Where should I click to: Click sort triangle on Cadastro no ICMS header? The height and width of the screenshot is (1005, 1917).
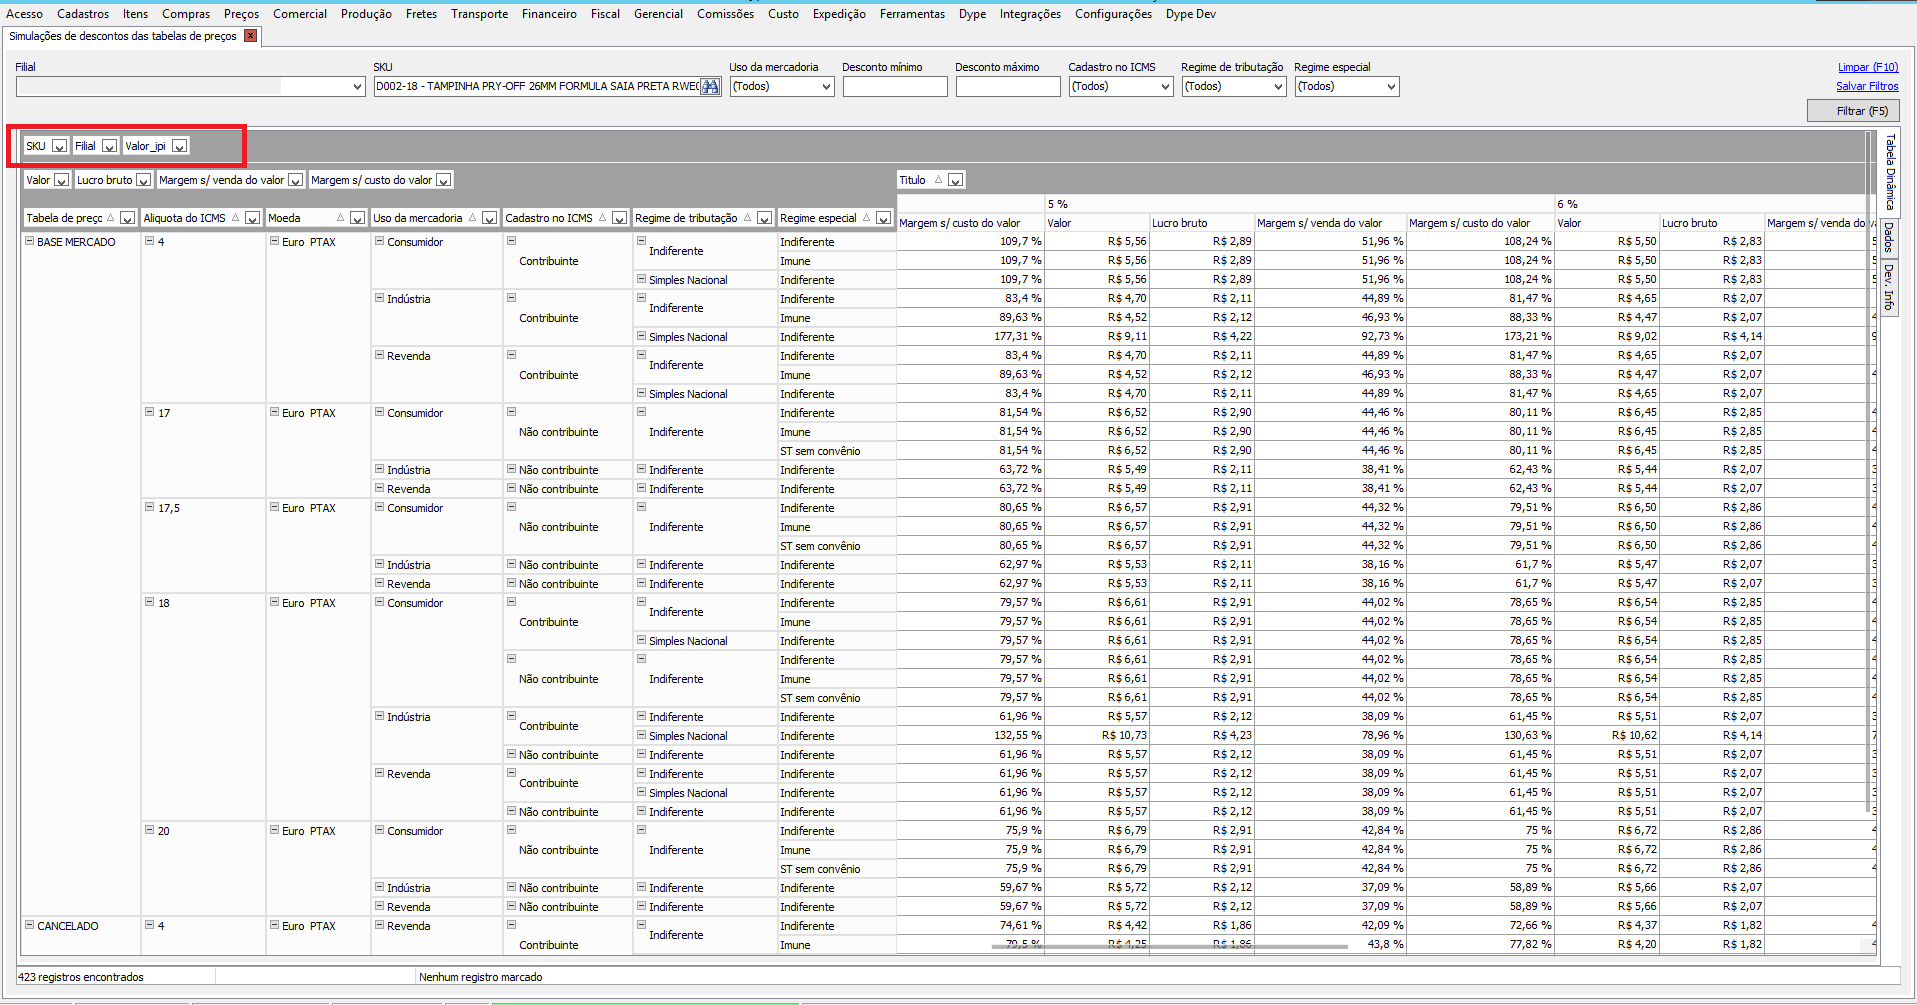(x=602, y=217)
